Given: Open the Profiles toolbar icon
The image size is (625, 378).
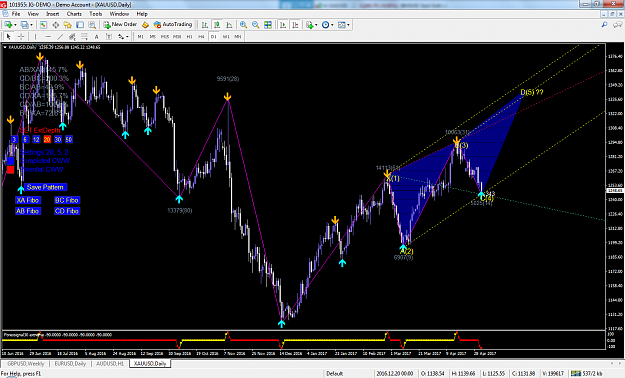Looking at the screenshot, I should coord(24,25).
